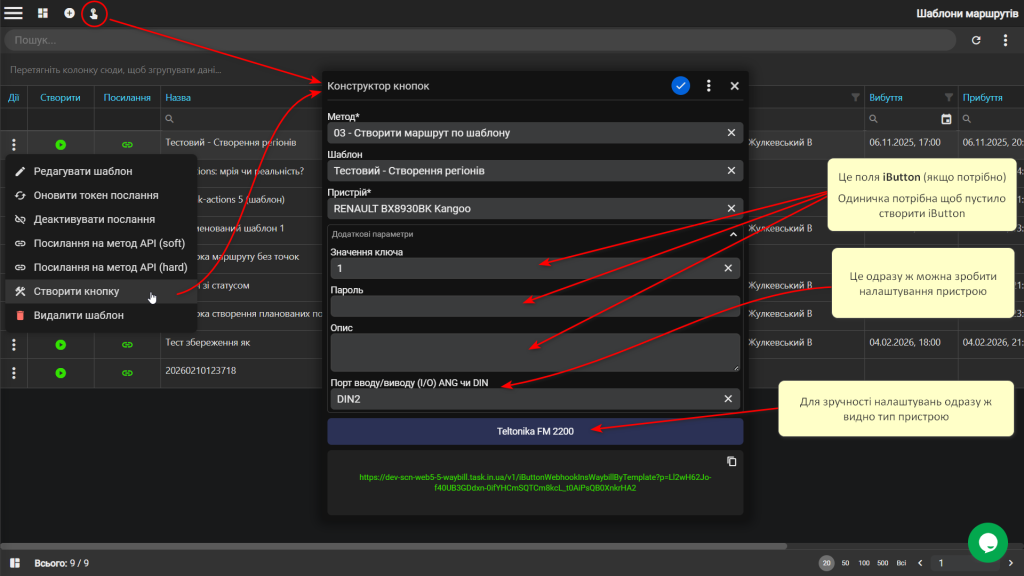Set page size to 20
This screenshot has width=1024, height=576.
coord(826,563)
